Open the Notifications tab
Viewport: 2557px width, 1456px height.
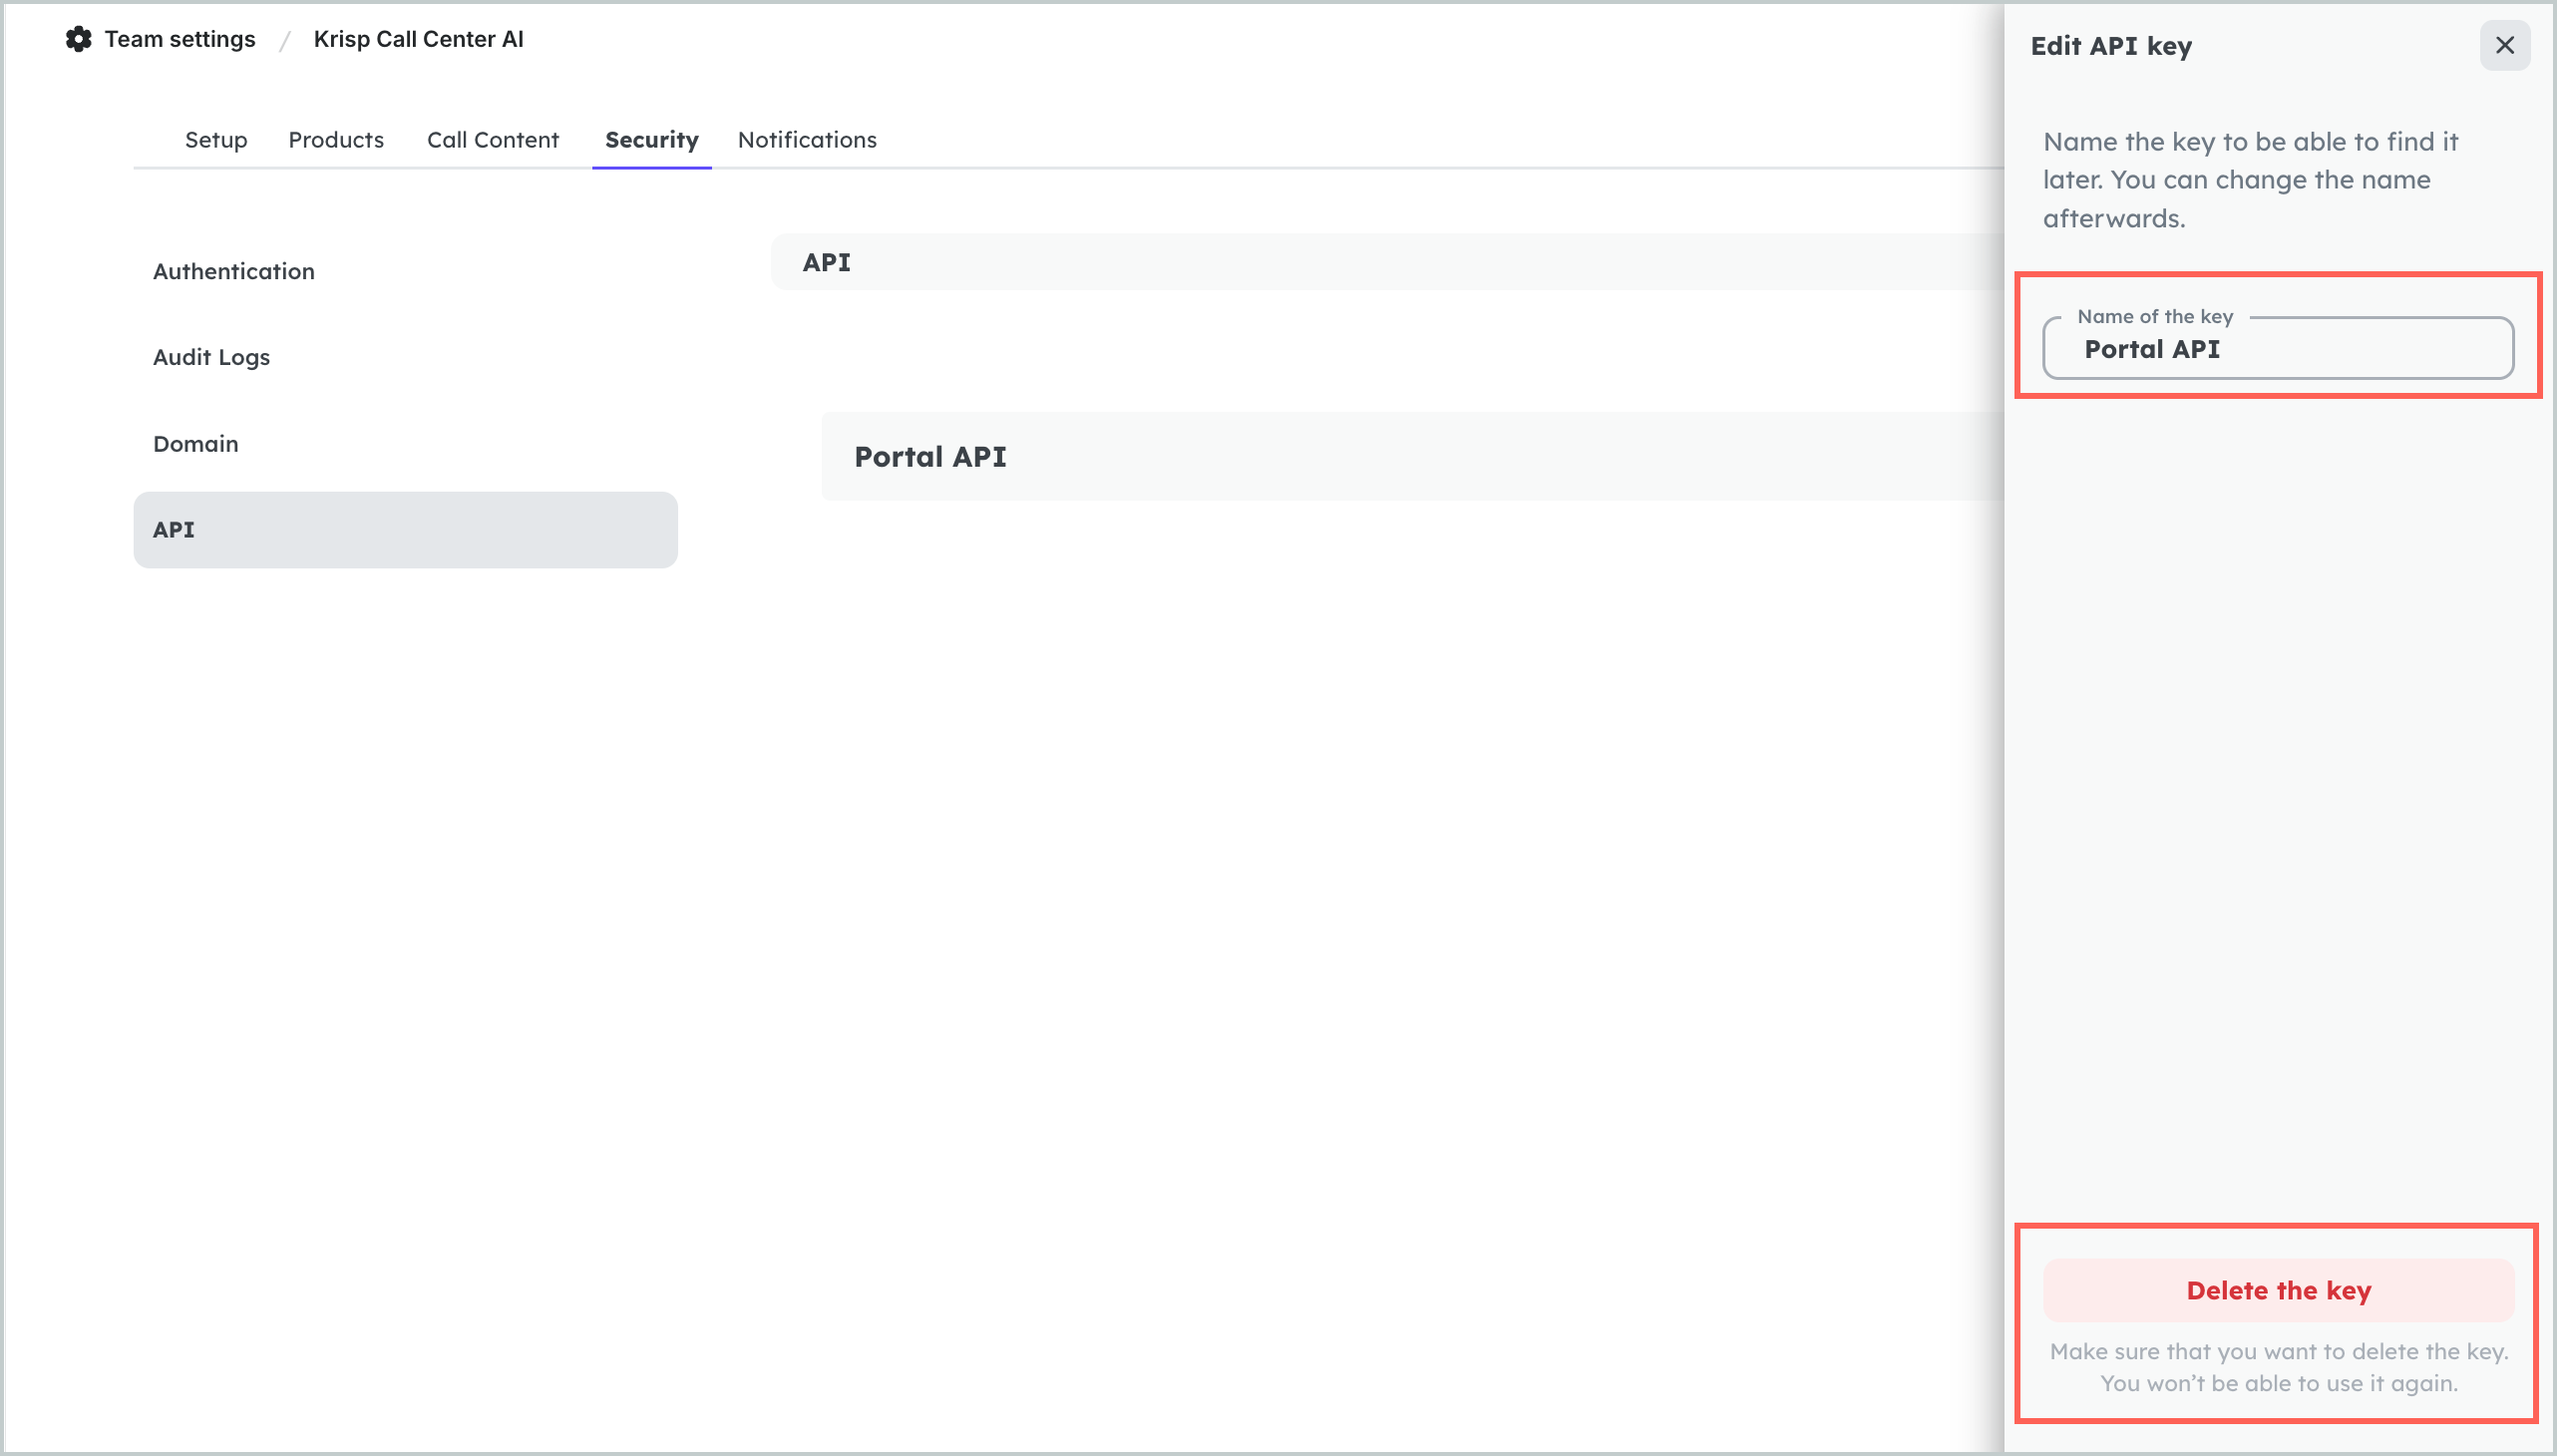click(807, 140)
